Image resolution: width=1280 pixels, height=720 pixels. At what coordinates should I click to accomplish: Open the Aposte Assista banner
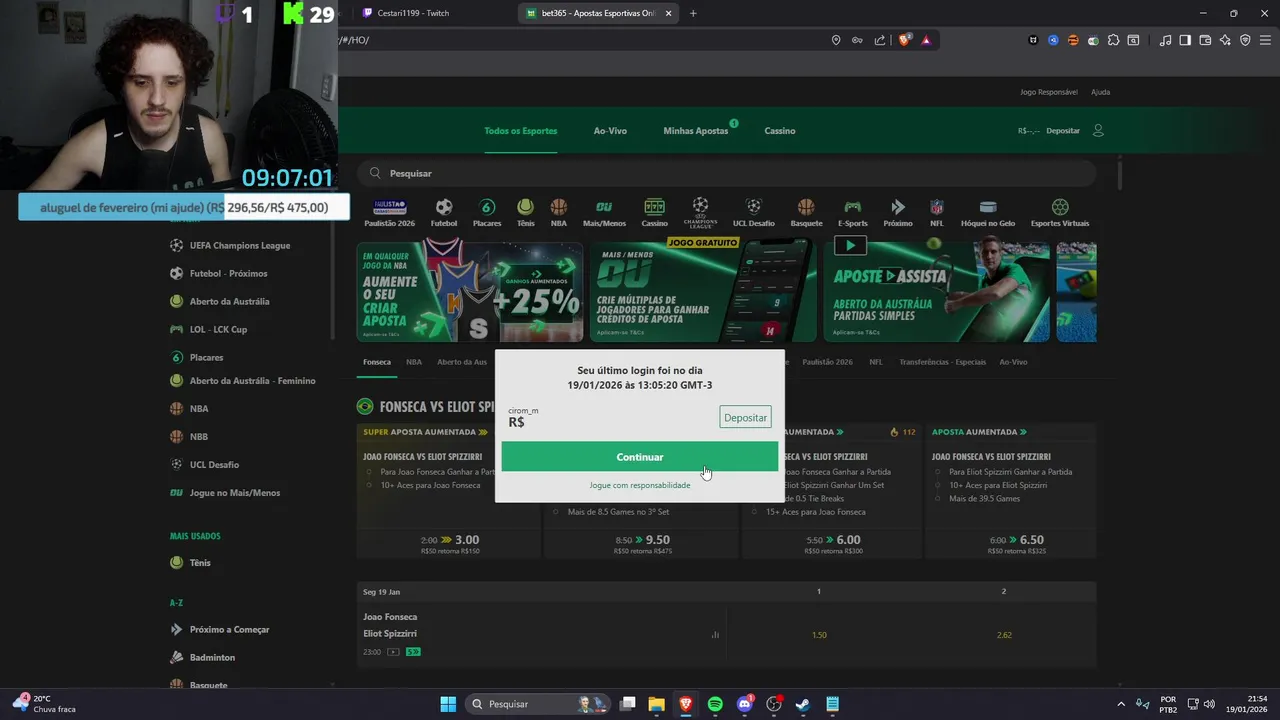coord(936,292)
